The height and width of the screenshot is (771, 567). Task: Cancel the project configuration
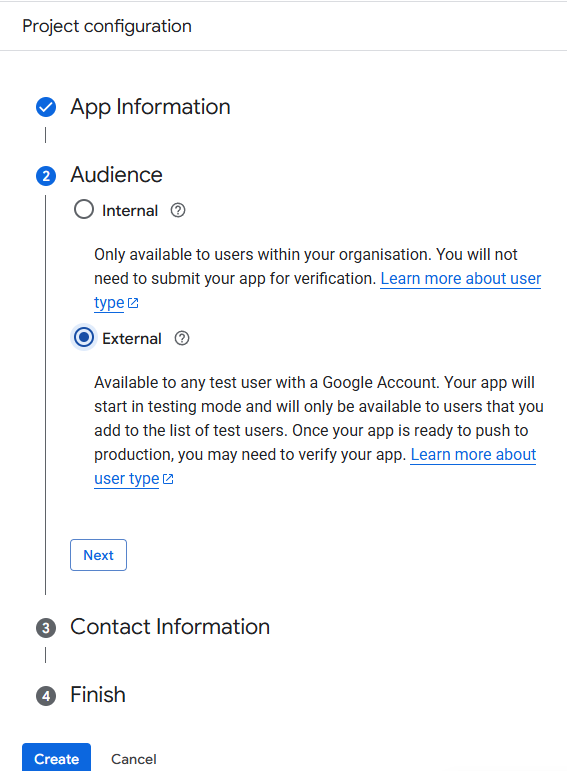click(x=134, y=759)
